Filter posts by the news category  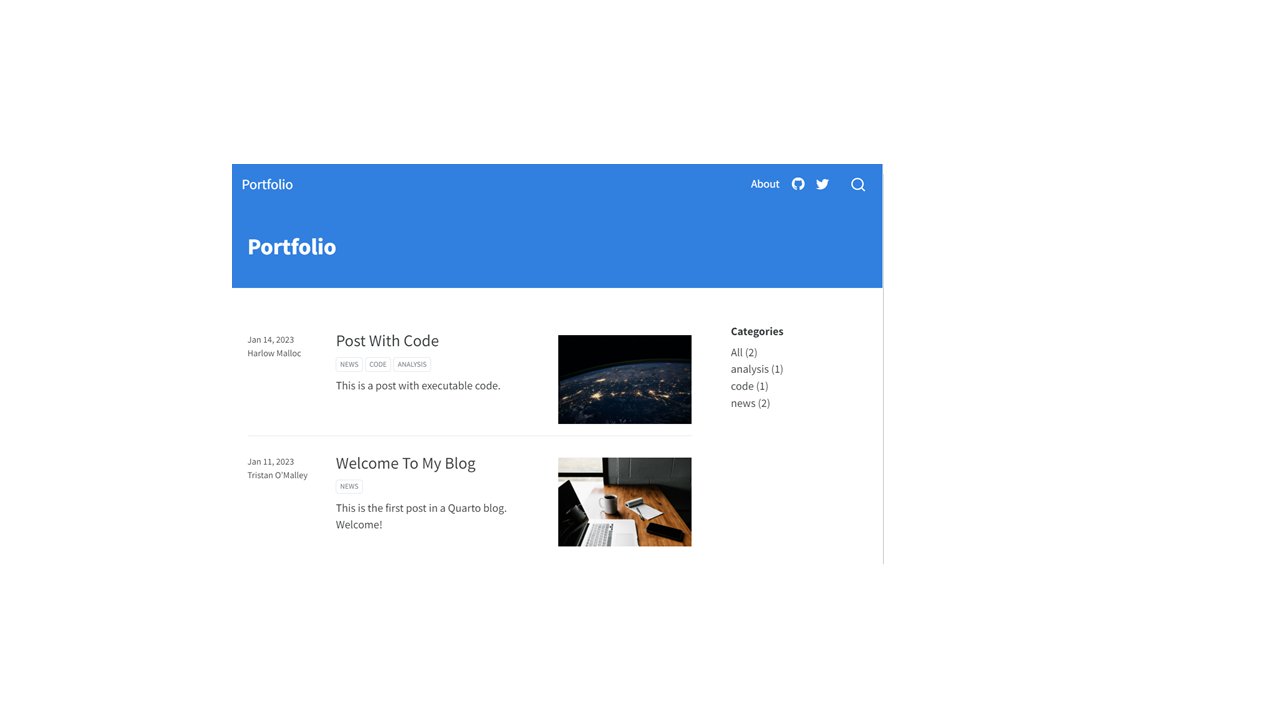750,403
